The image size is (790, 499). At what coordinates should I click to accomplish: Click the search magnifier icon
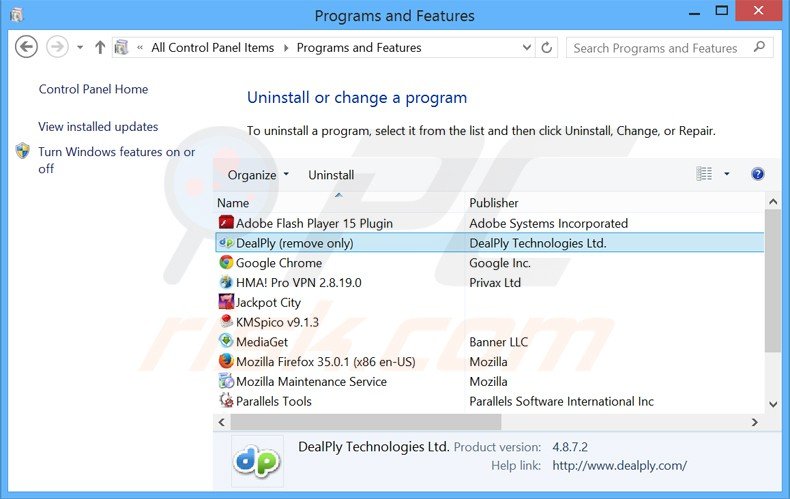[760, 47]
